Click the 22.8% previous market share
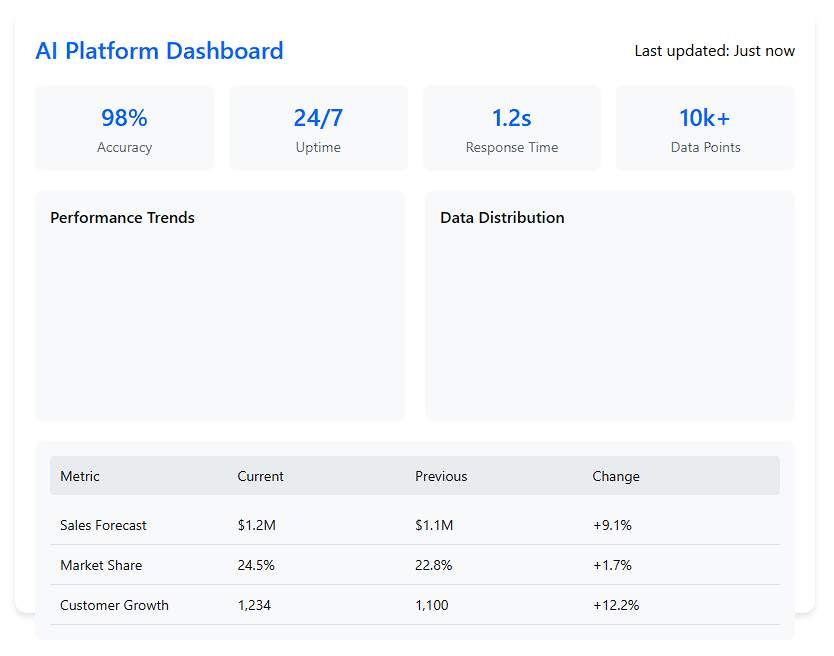The width and height of the screenshot is (834, 656). 433,565
